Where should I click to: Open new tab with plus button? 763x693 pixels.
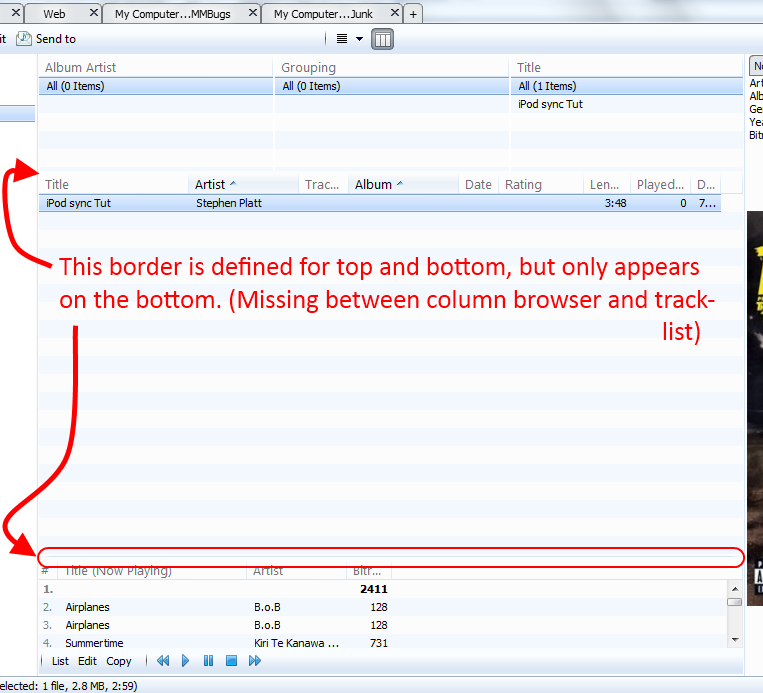coord(414,14)
